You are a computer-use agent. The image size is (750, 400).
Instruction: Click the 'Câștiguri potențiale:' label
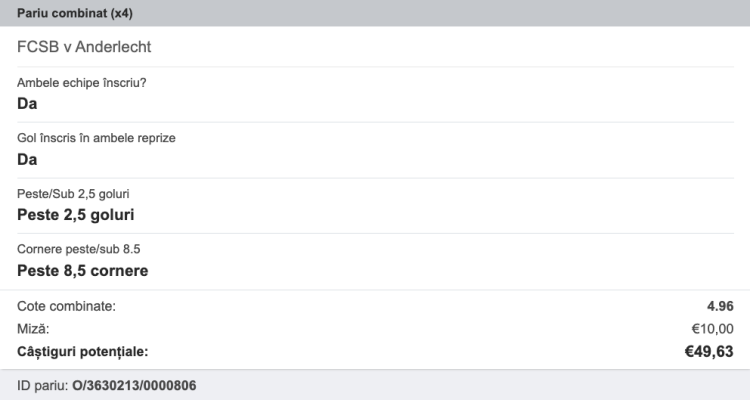83,351
